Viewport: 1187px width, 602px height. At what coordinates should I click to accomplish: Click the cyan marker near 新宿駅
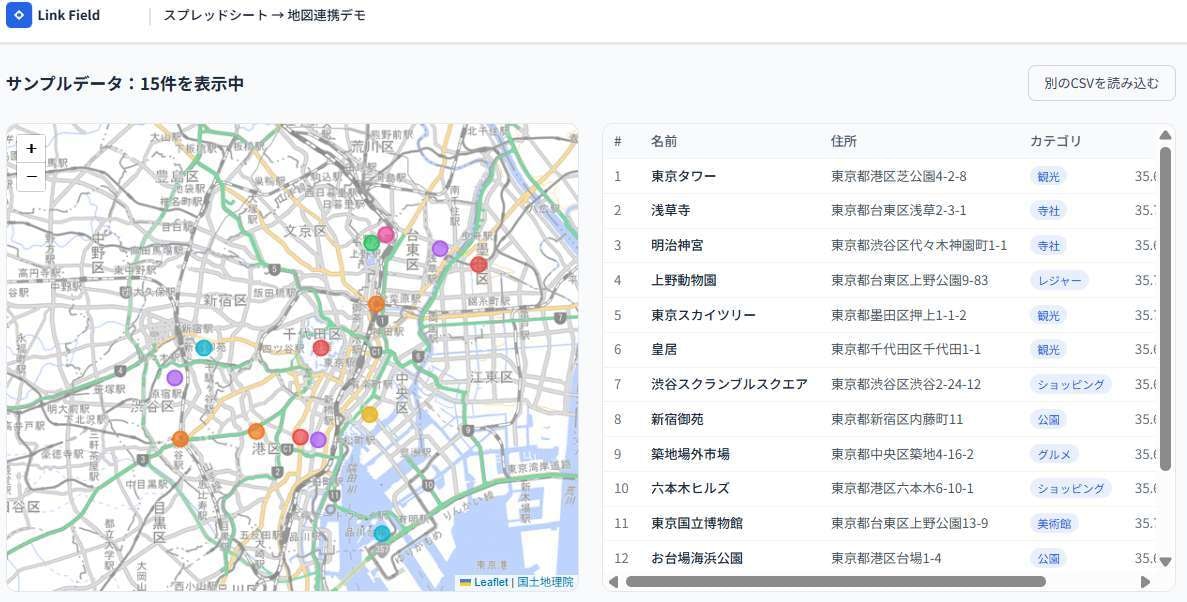(x=204, y=348)
